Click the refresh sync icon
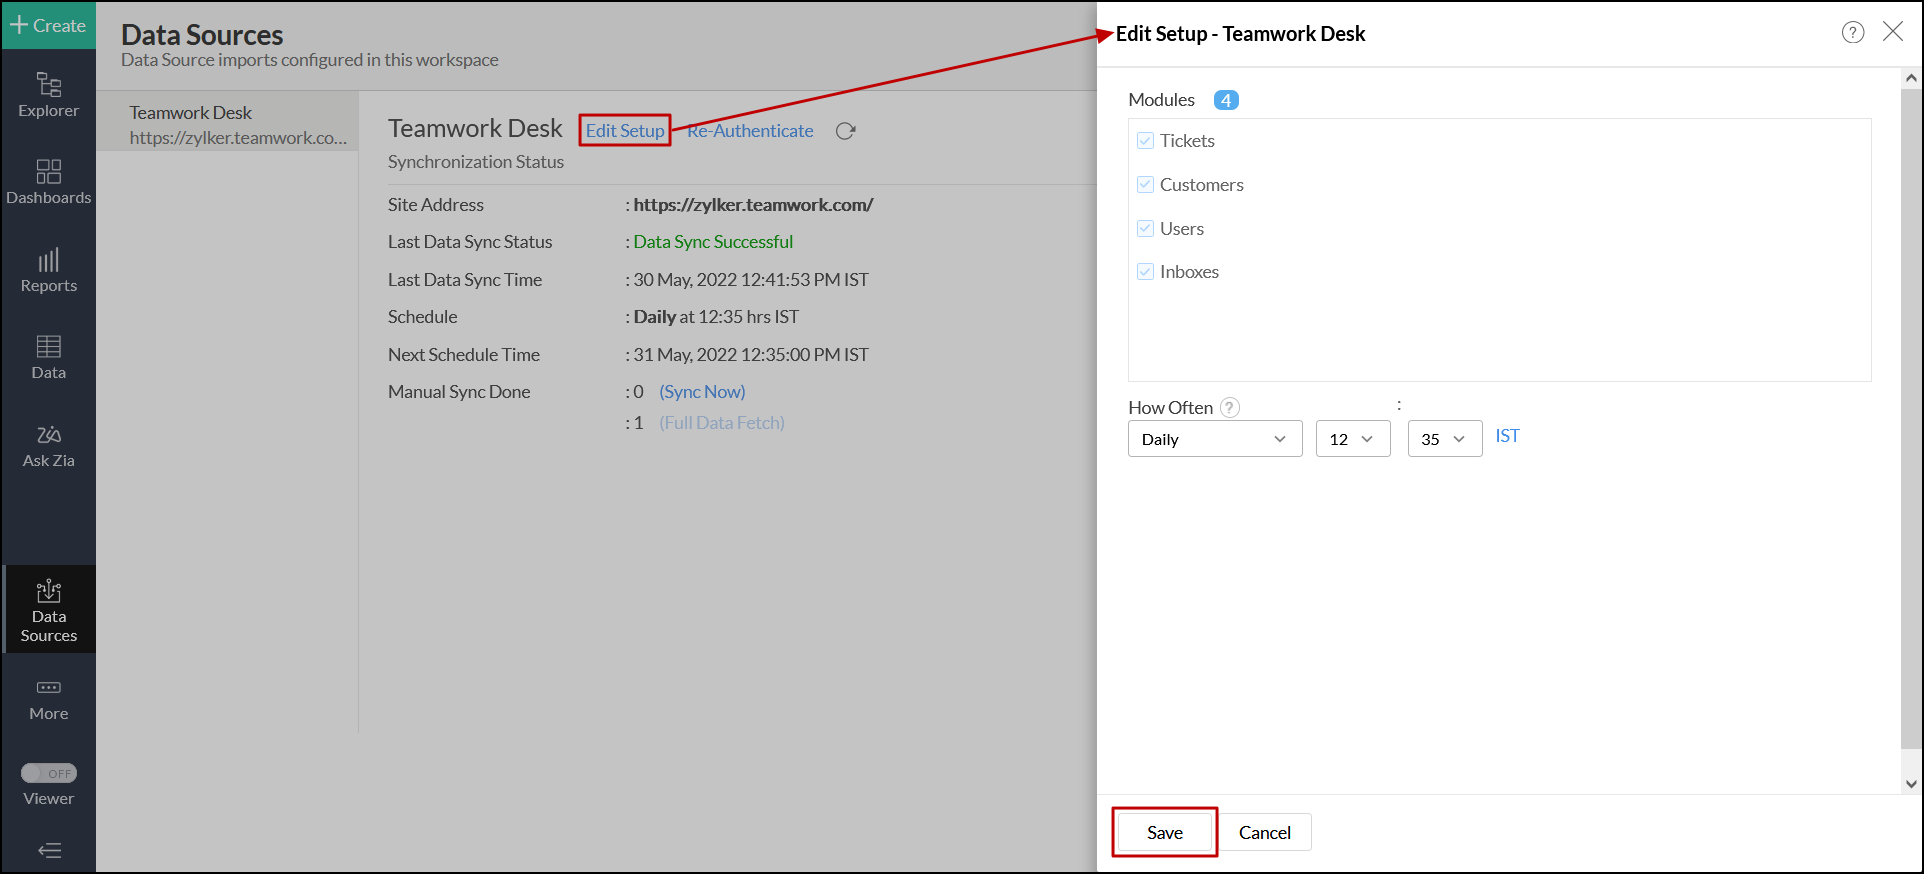The width and height of the screenshot is (1924, 874). pyautogui.click(x=845, y=131)
